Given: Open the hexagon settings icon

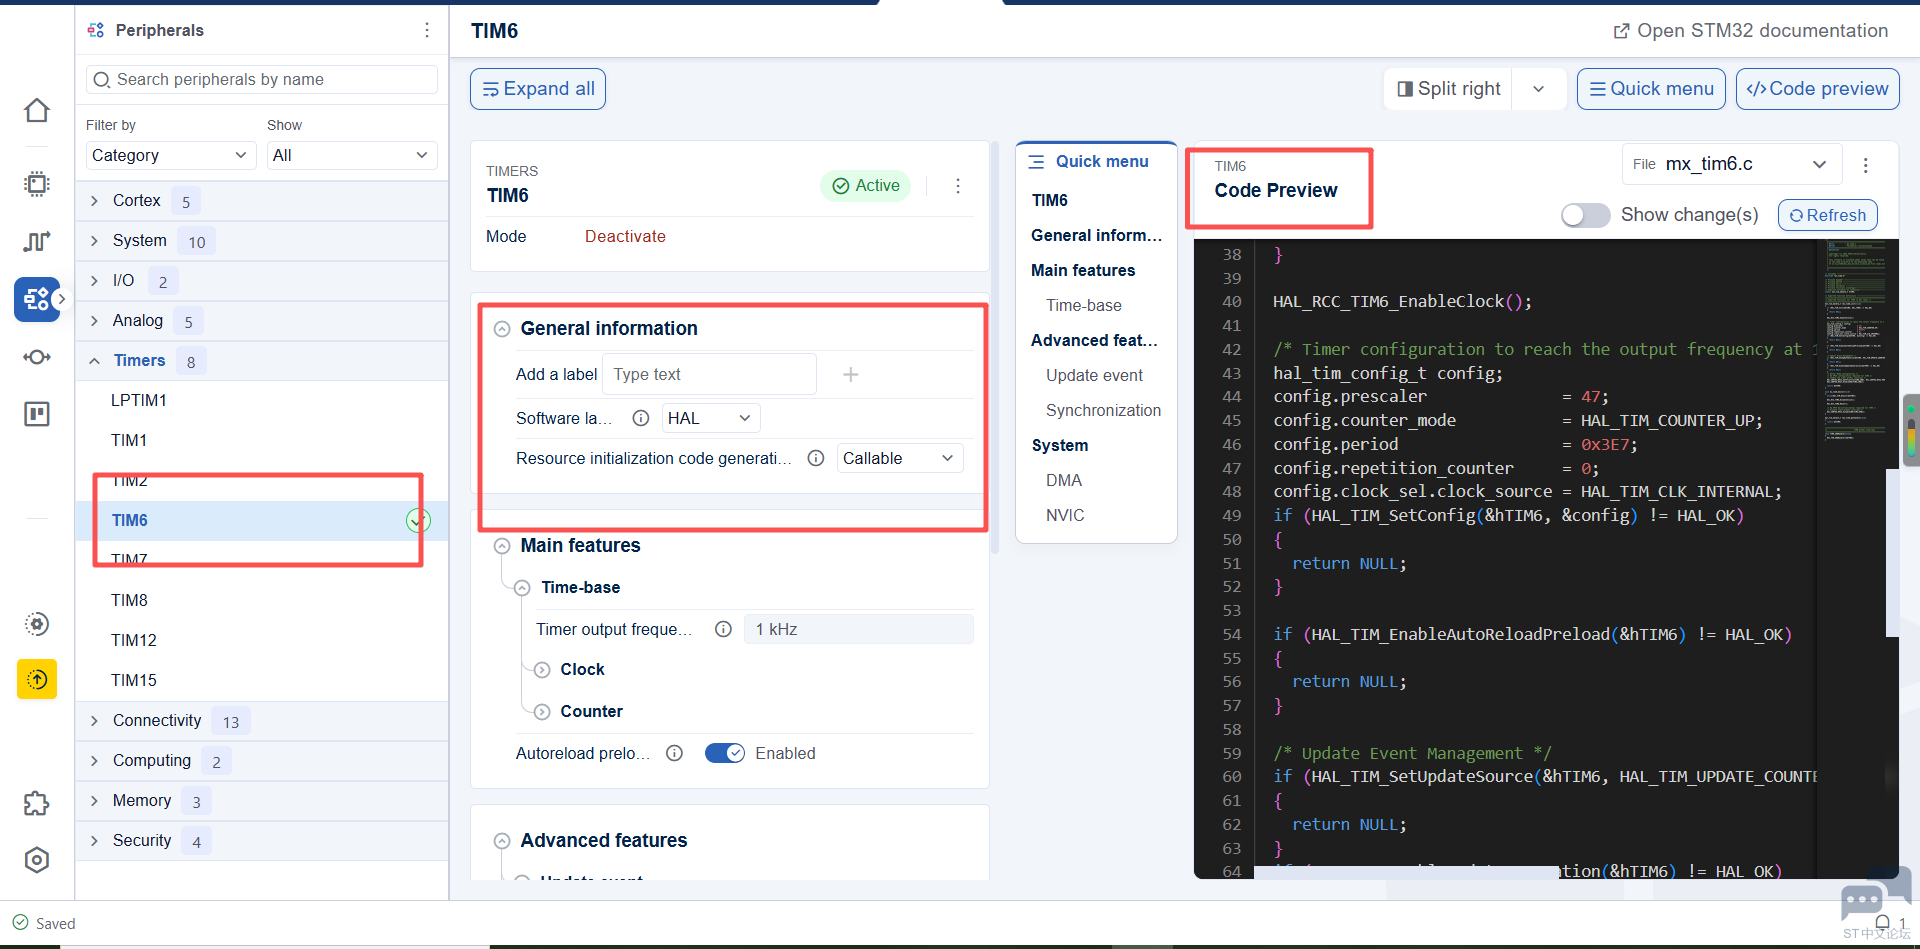Looking at the screenshot, I should click(x=37, y=860).
